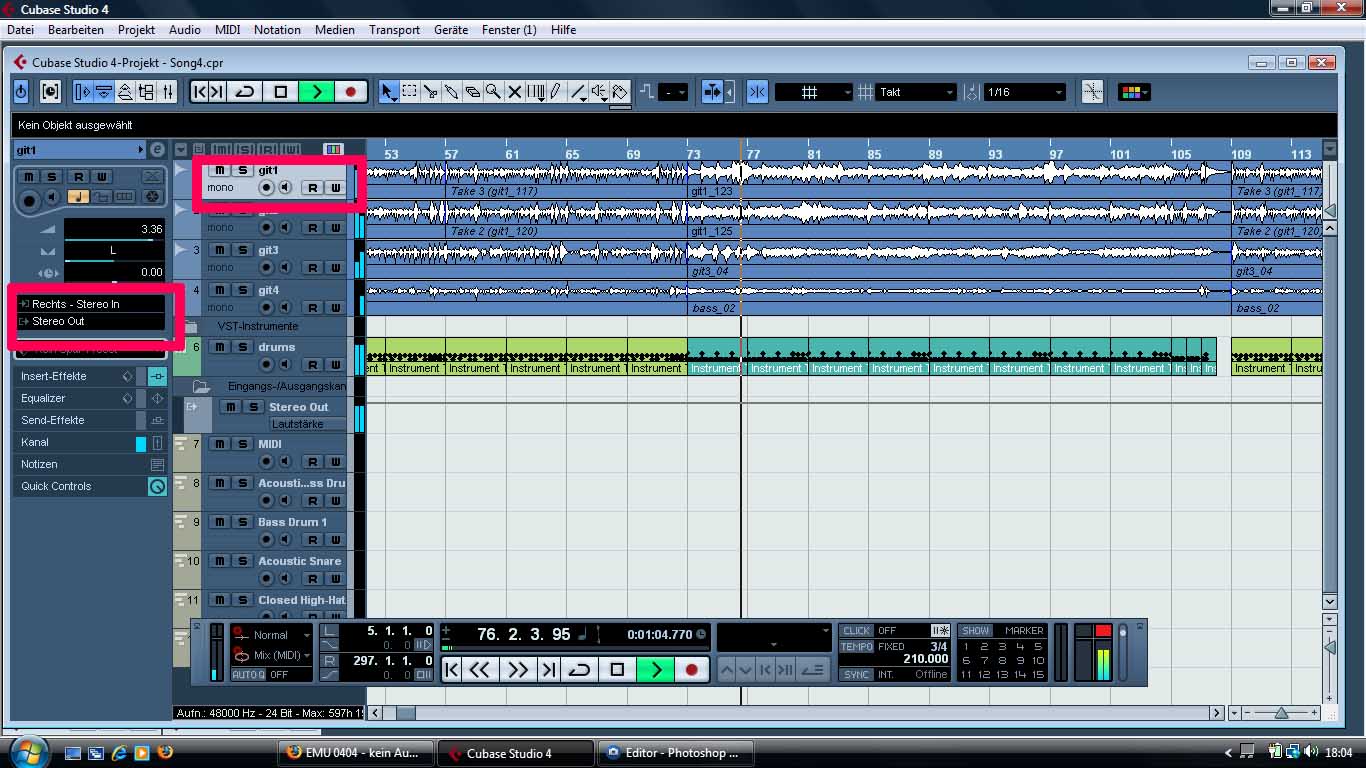Mute the git1 track
Viewport: 1366px width, 768px height.
pos(220,171)
